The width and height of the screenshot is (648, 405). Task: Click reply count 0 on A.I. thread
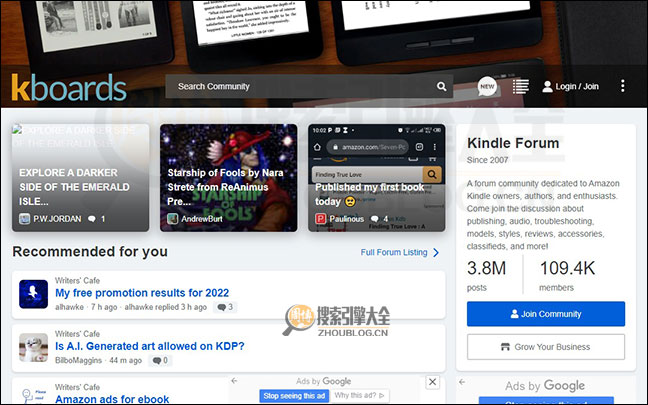[x=160, y=360]
